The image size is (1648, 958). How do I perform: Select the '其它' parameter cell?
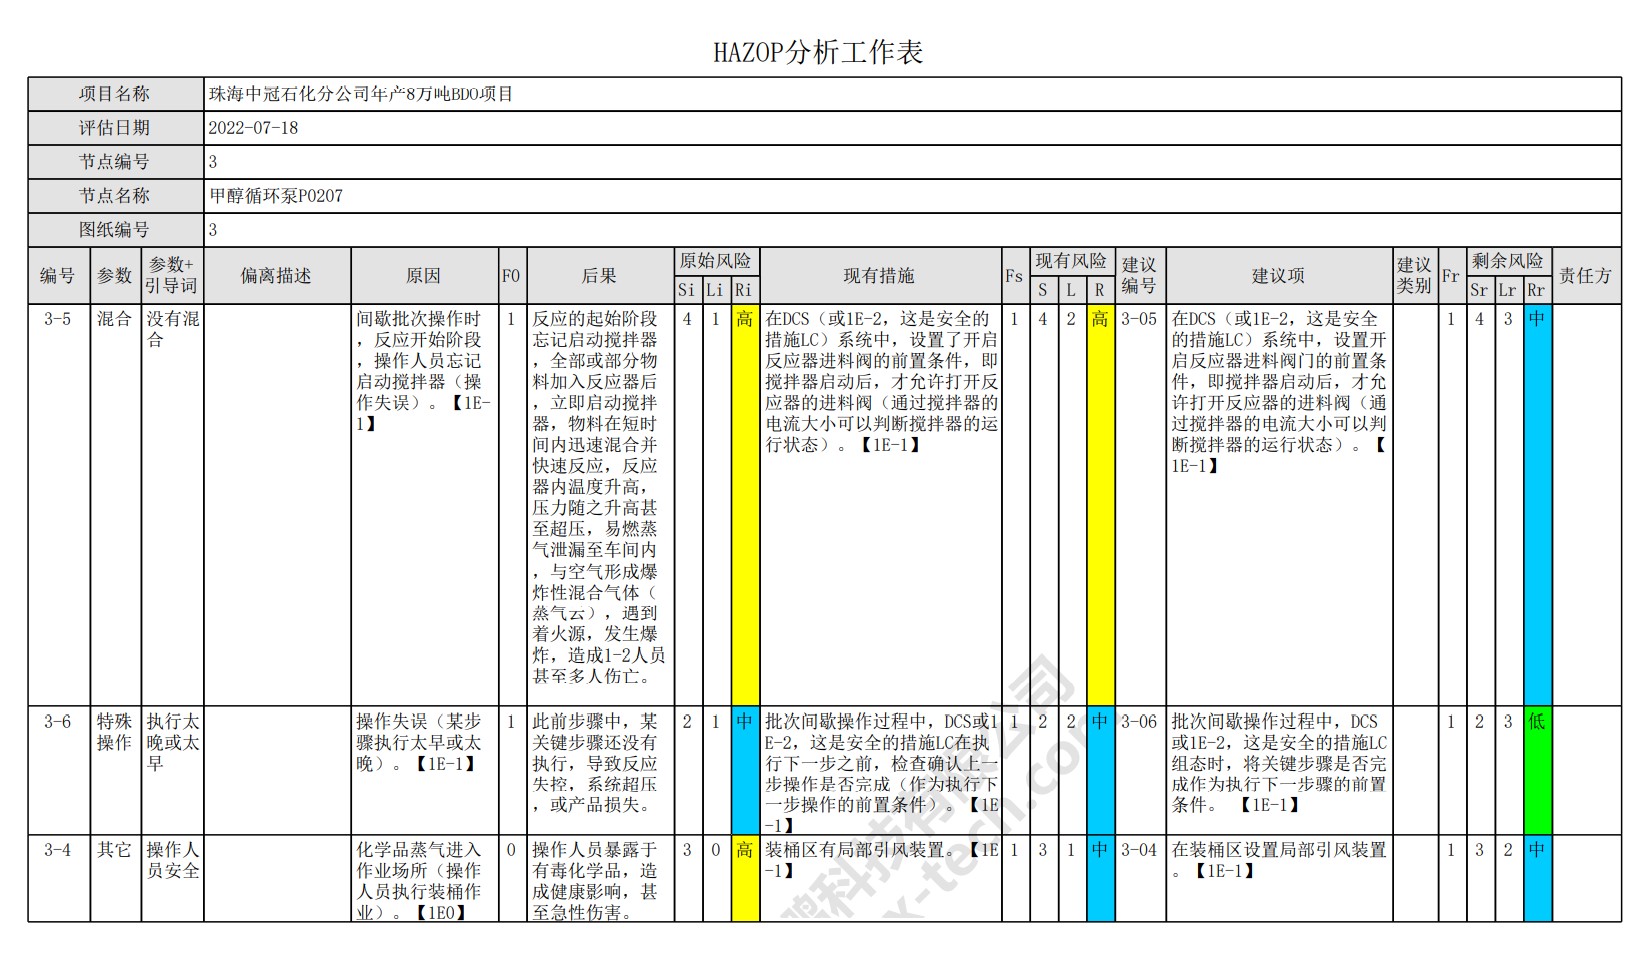[x=116, y=878]
